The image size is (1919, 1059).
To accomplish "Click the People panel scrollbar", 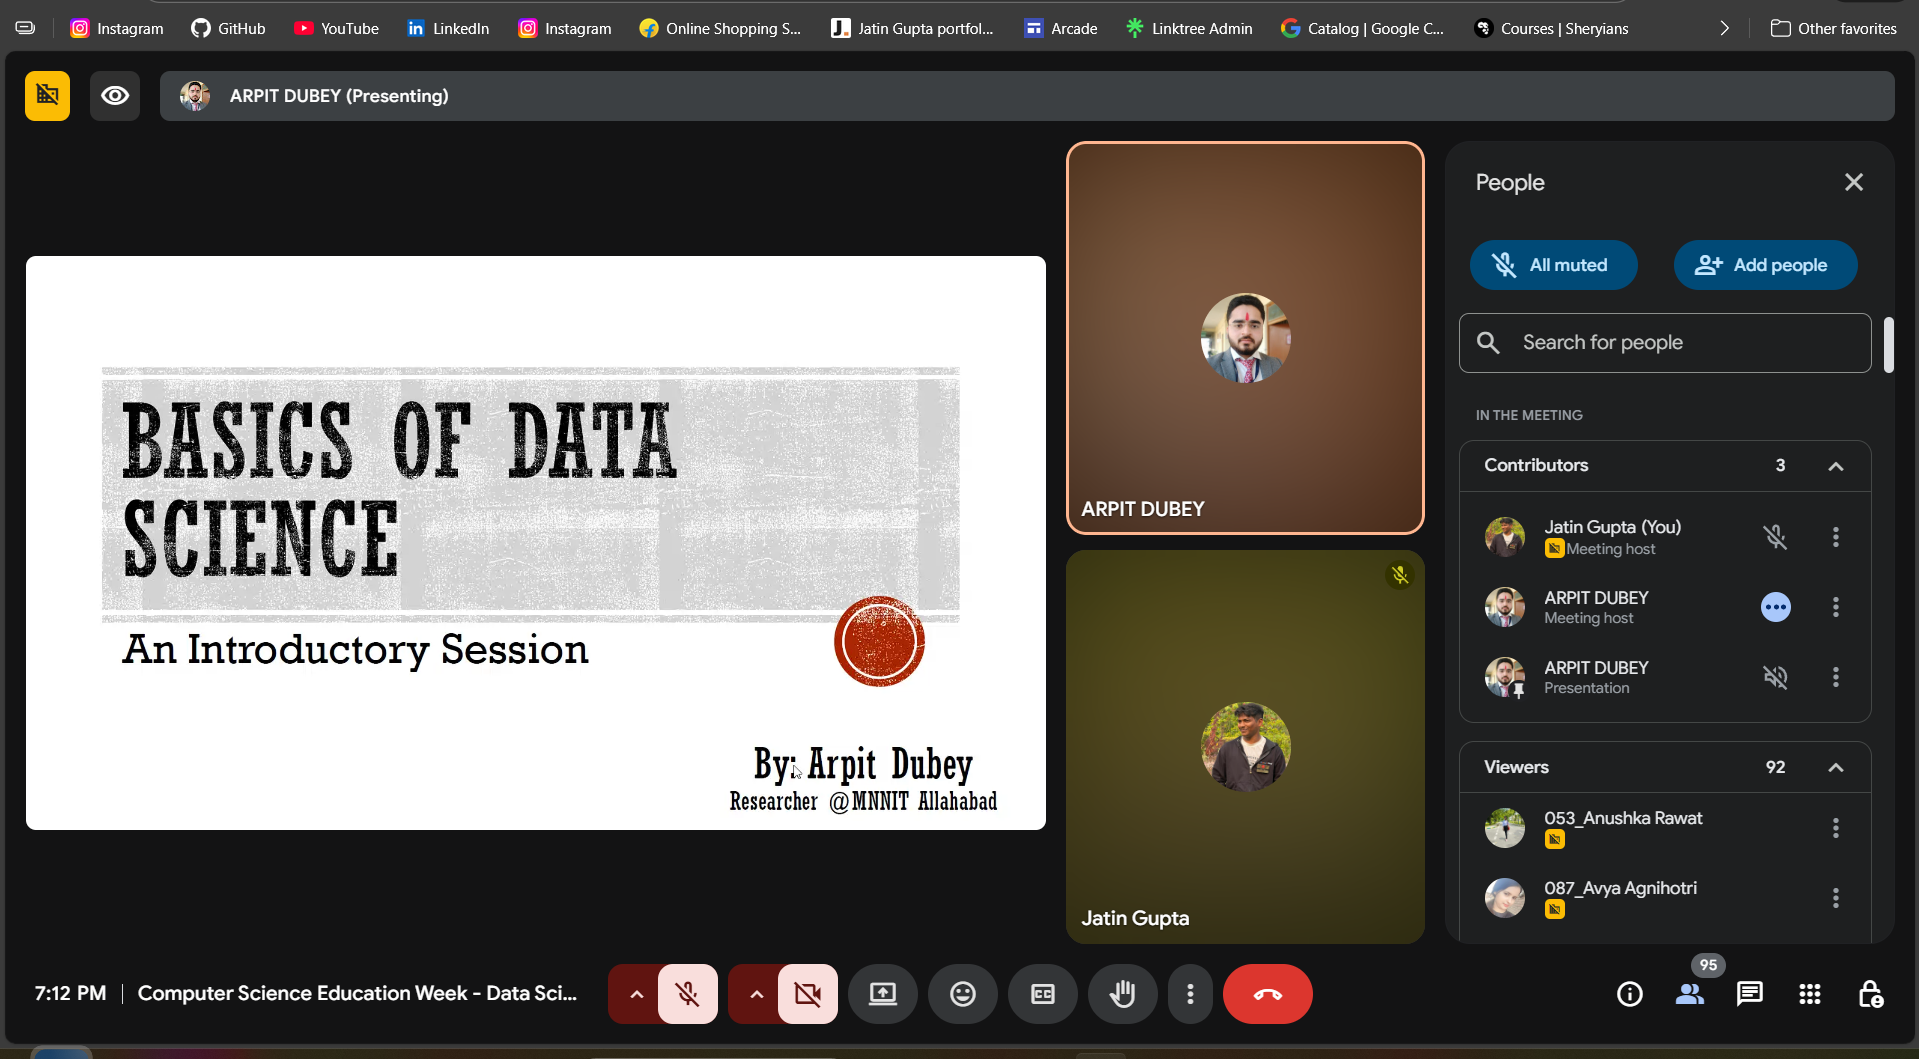I will click(1890, 345).
